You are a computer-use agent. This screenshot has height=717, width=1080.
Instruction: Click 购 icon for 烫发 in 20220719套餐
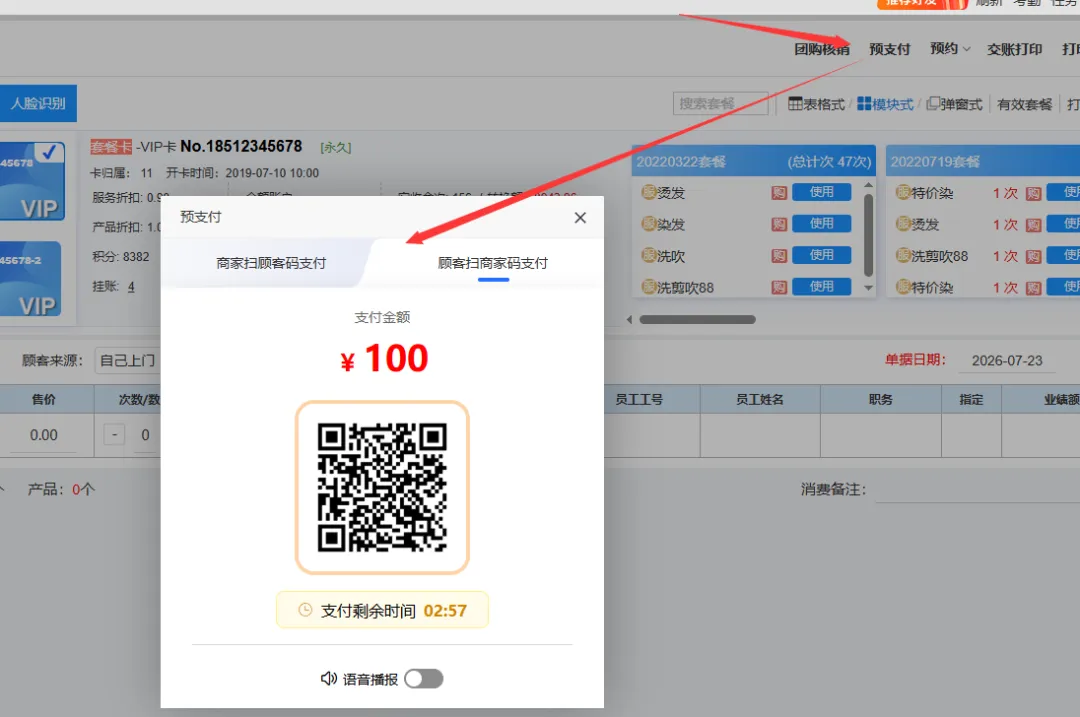(x=1033, y=225)
